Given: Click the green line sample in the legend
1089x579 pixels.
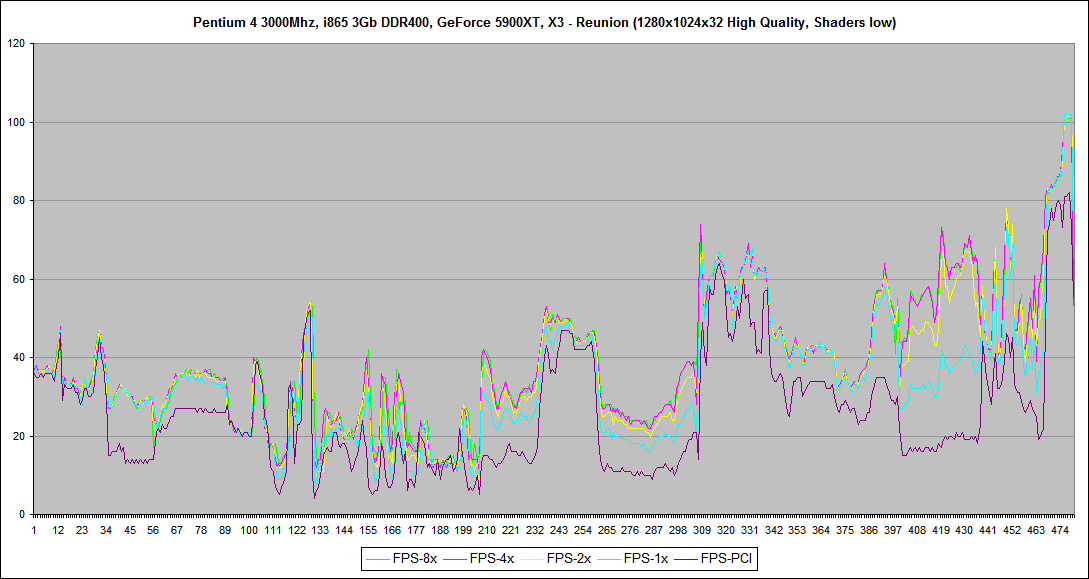Looking at the screenshot, I should (x=376, y=560).
